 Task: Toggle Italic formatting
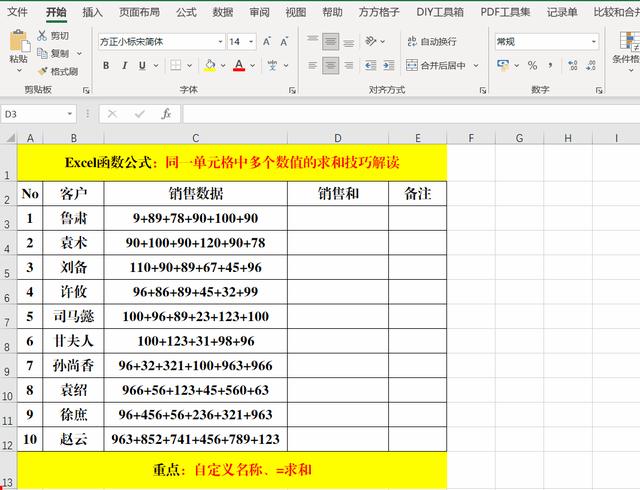pyautogui.click(x=124, y=65)
